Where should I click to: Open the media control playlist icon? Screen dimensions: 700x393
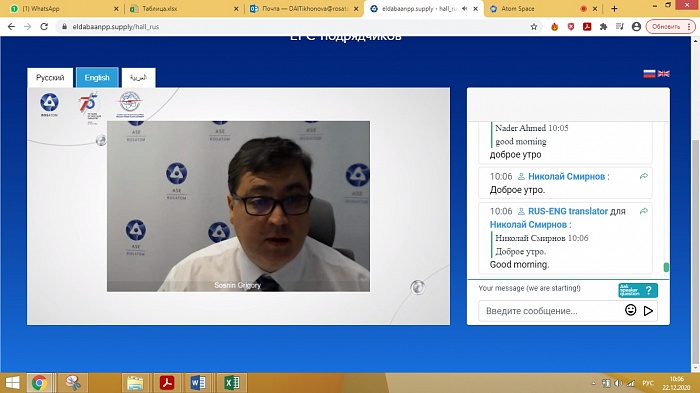620,27
